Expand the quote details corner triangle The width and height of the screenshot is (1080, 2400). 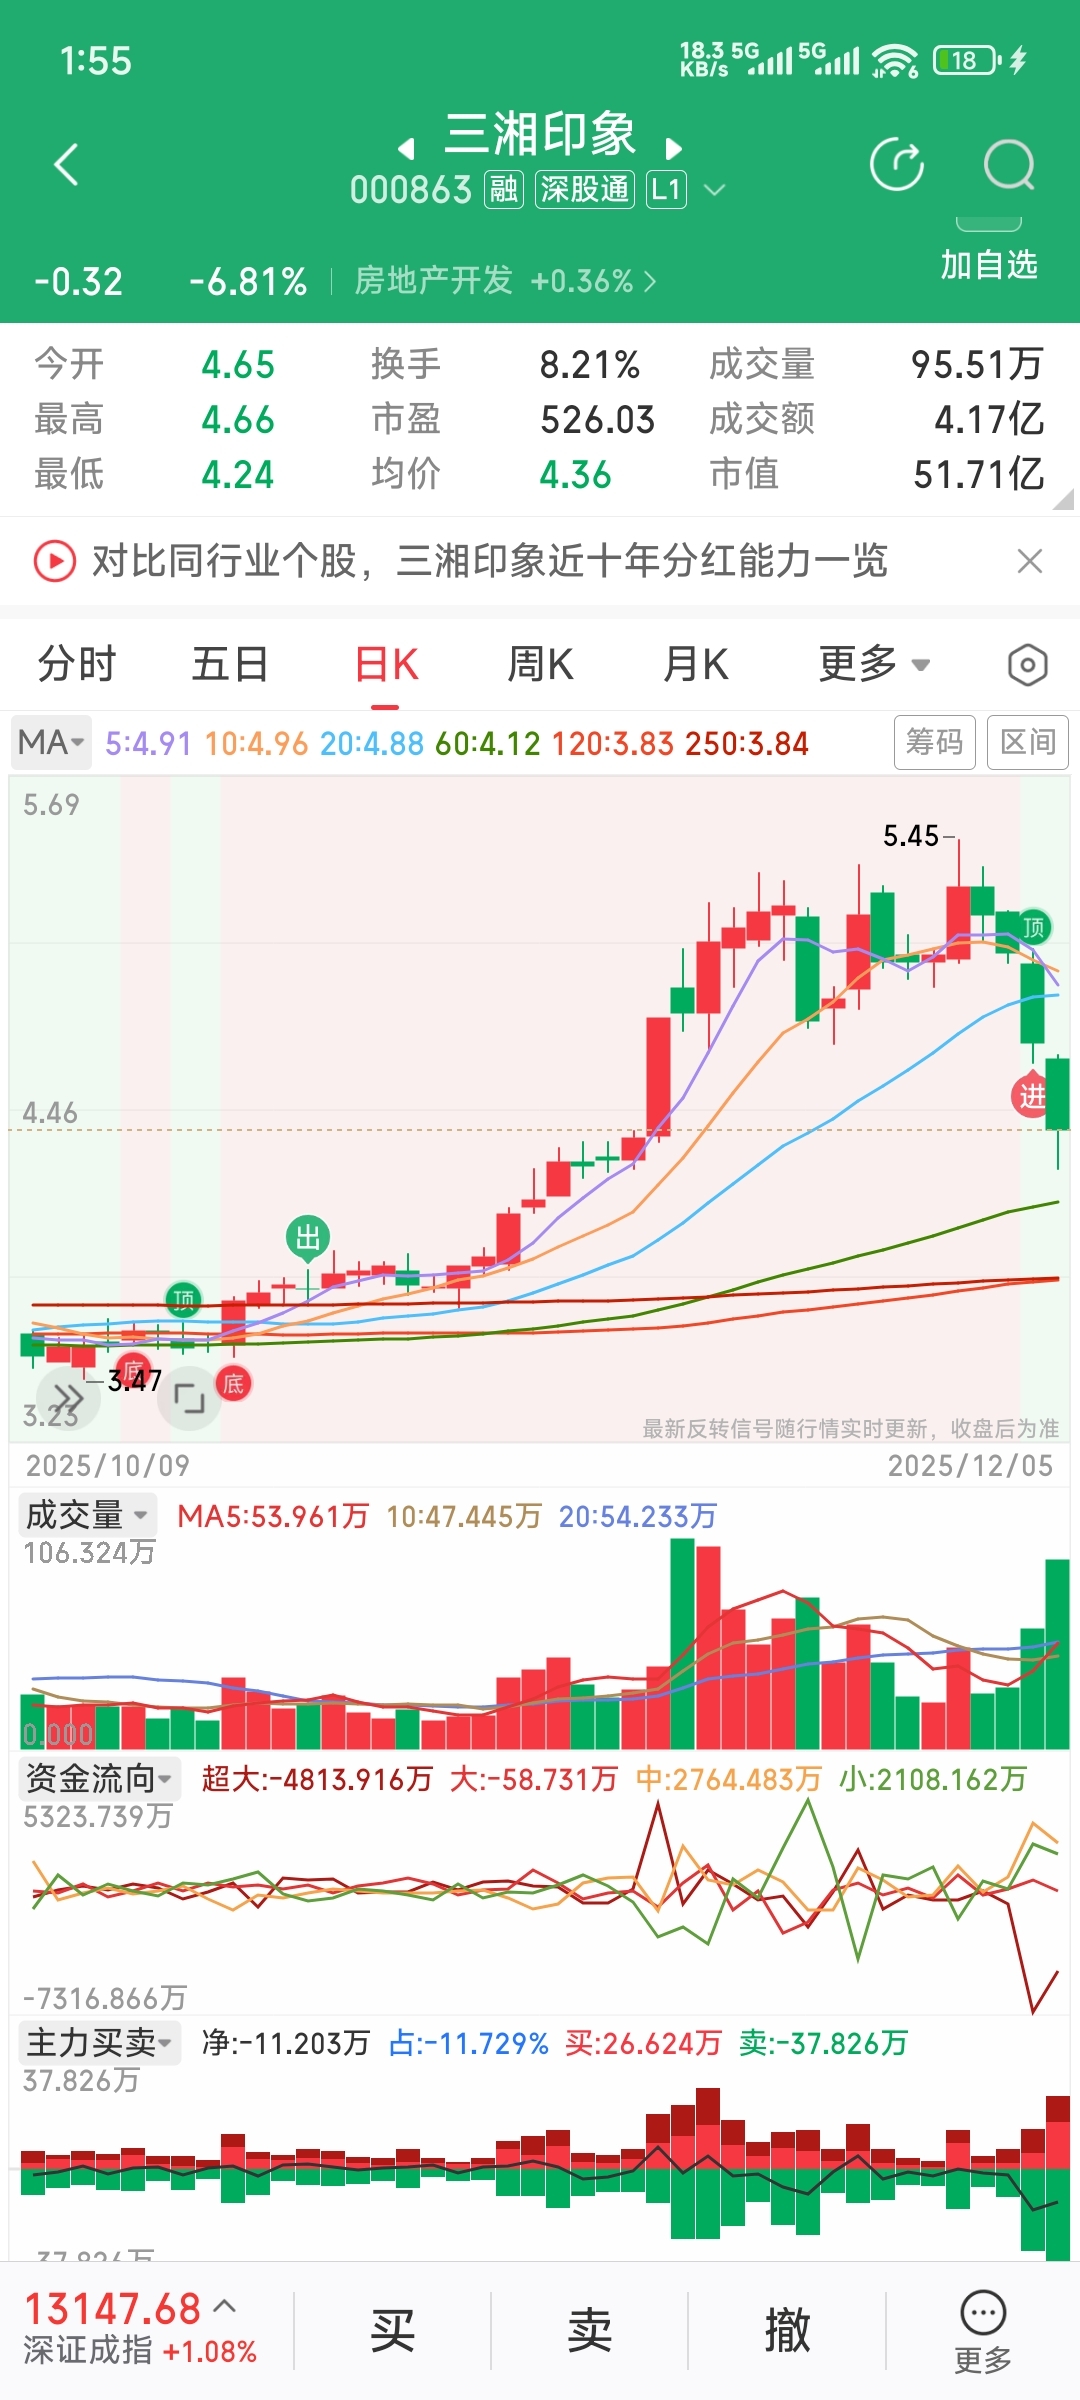click(1063, 499)
